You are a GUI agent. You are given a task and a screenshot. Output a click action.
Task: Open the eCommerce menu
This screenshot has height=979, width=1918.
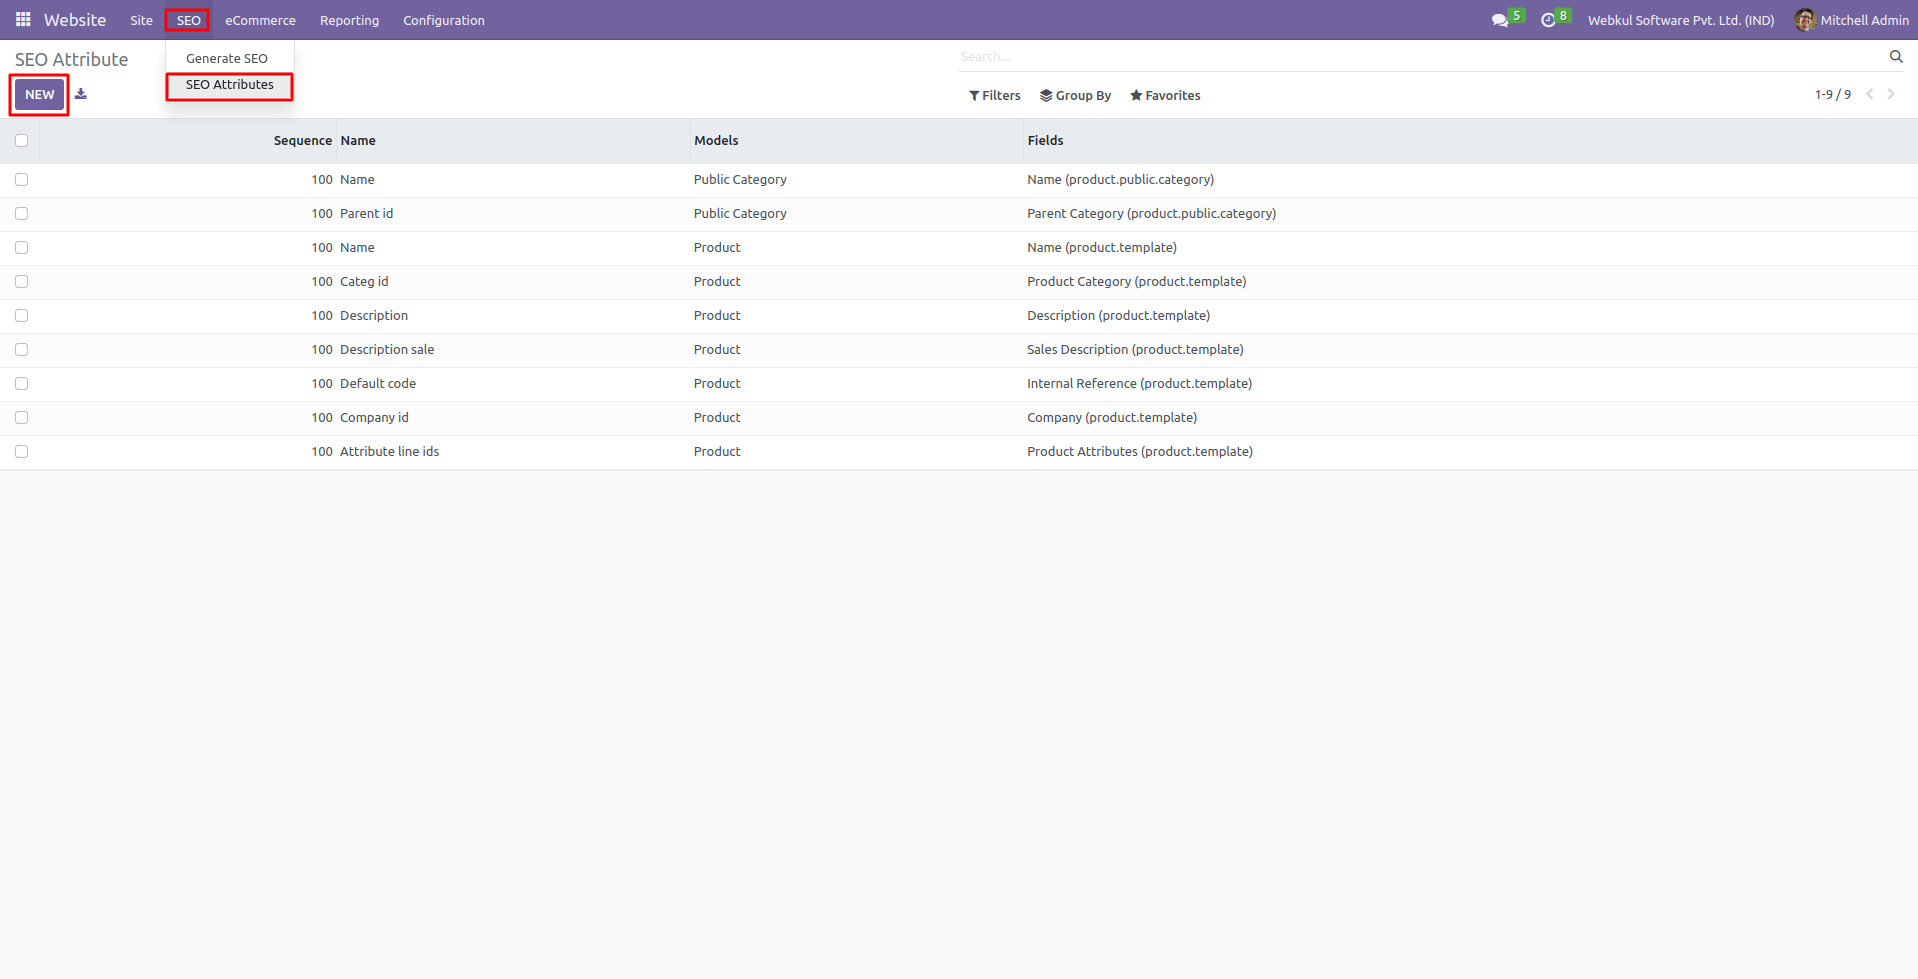pyautogui.click(x=260, y=20)
